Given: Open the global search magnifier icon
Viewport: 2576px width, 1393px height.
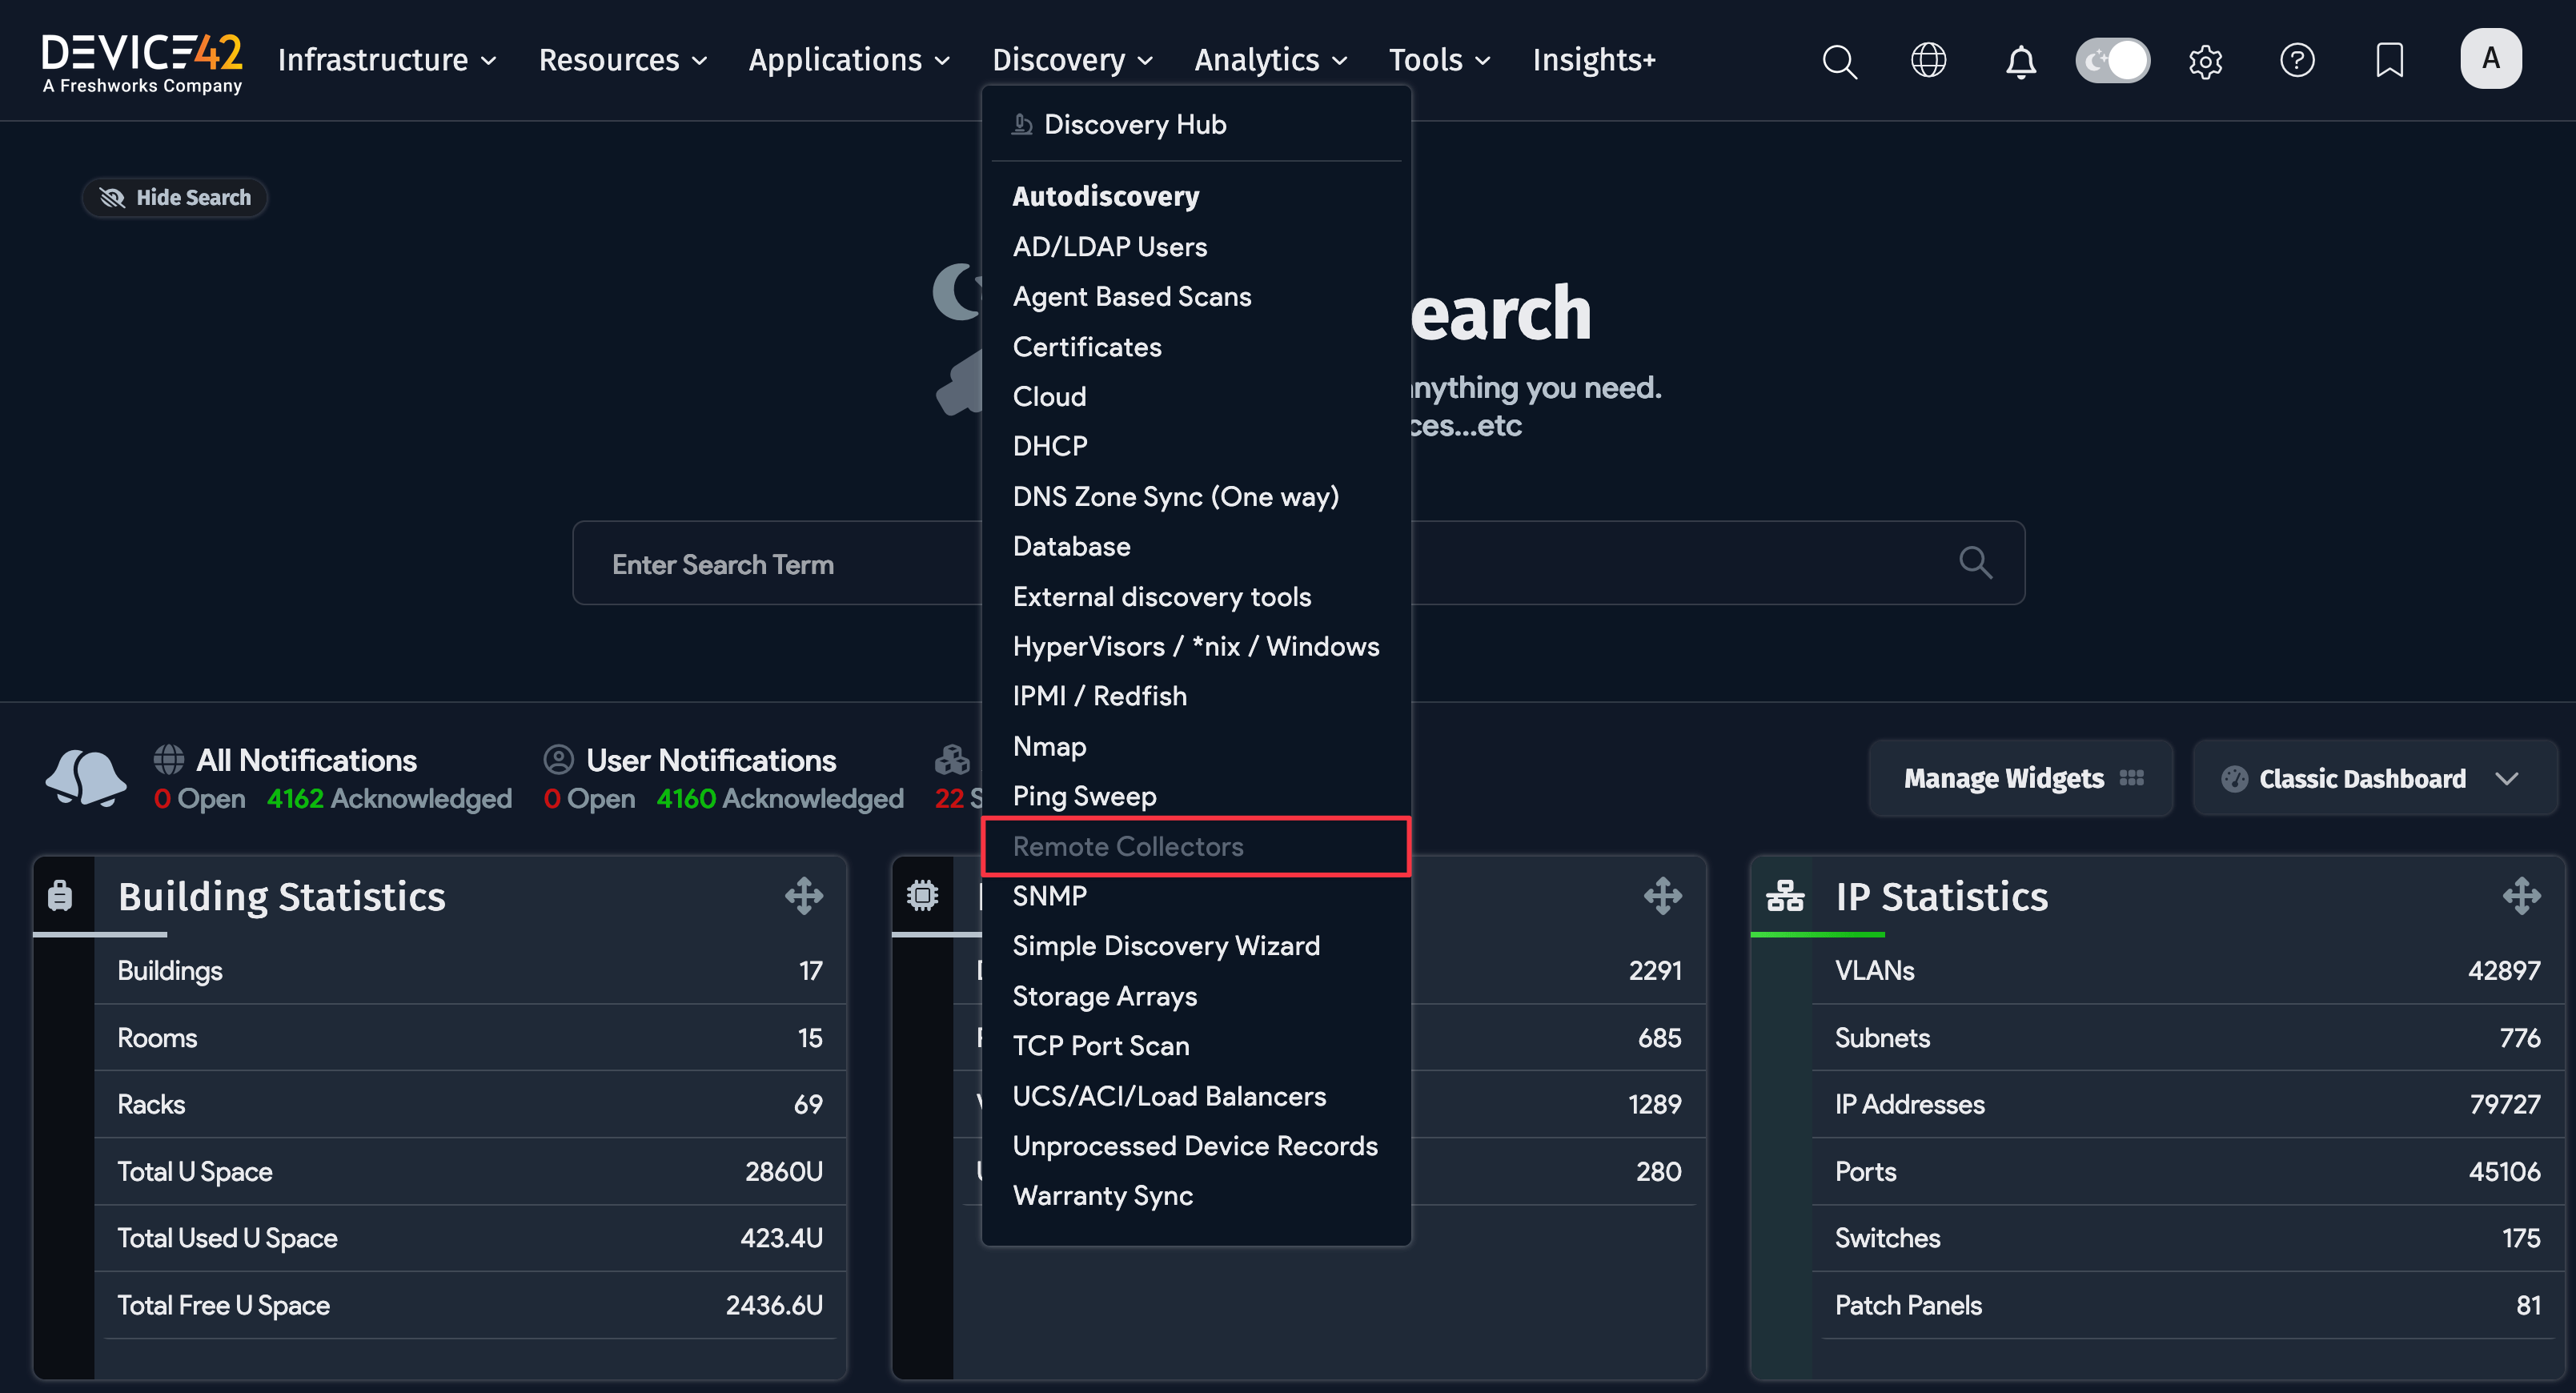Looking at the screenshot, I should coord(1840,61).
